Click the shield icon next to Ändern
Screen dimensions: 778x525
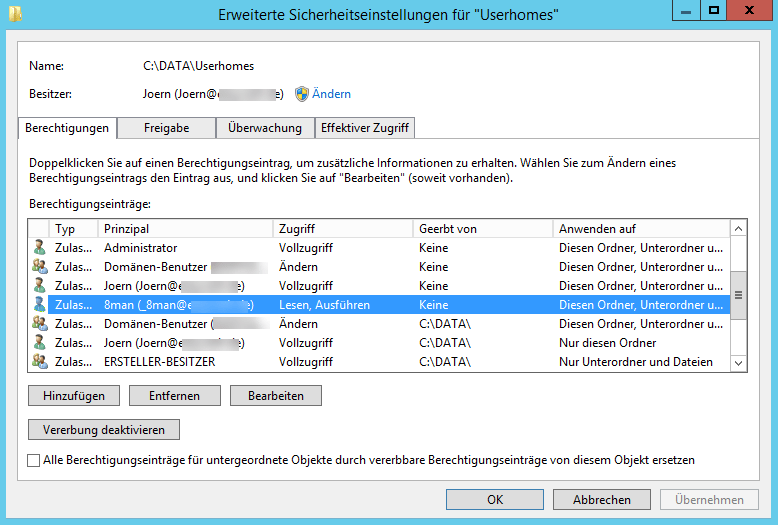point(301,94)
